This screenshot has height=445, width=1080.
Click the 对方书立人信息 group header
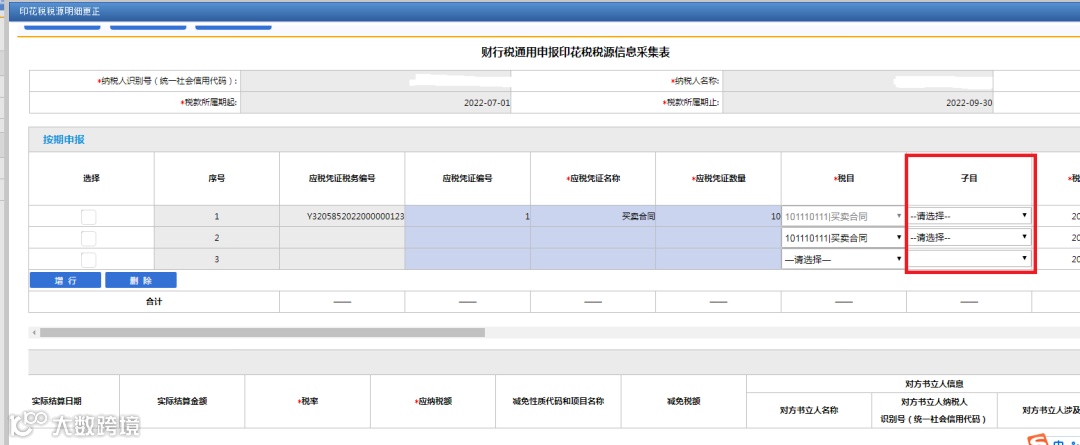[x=934, y=384]
